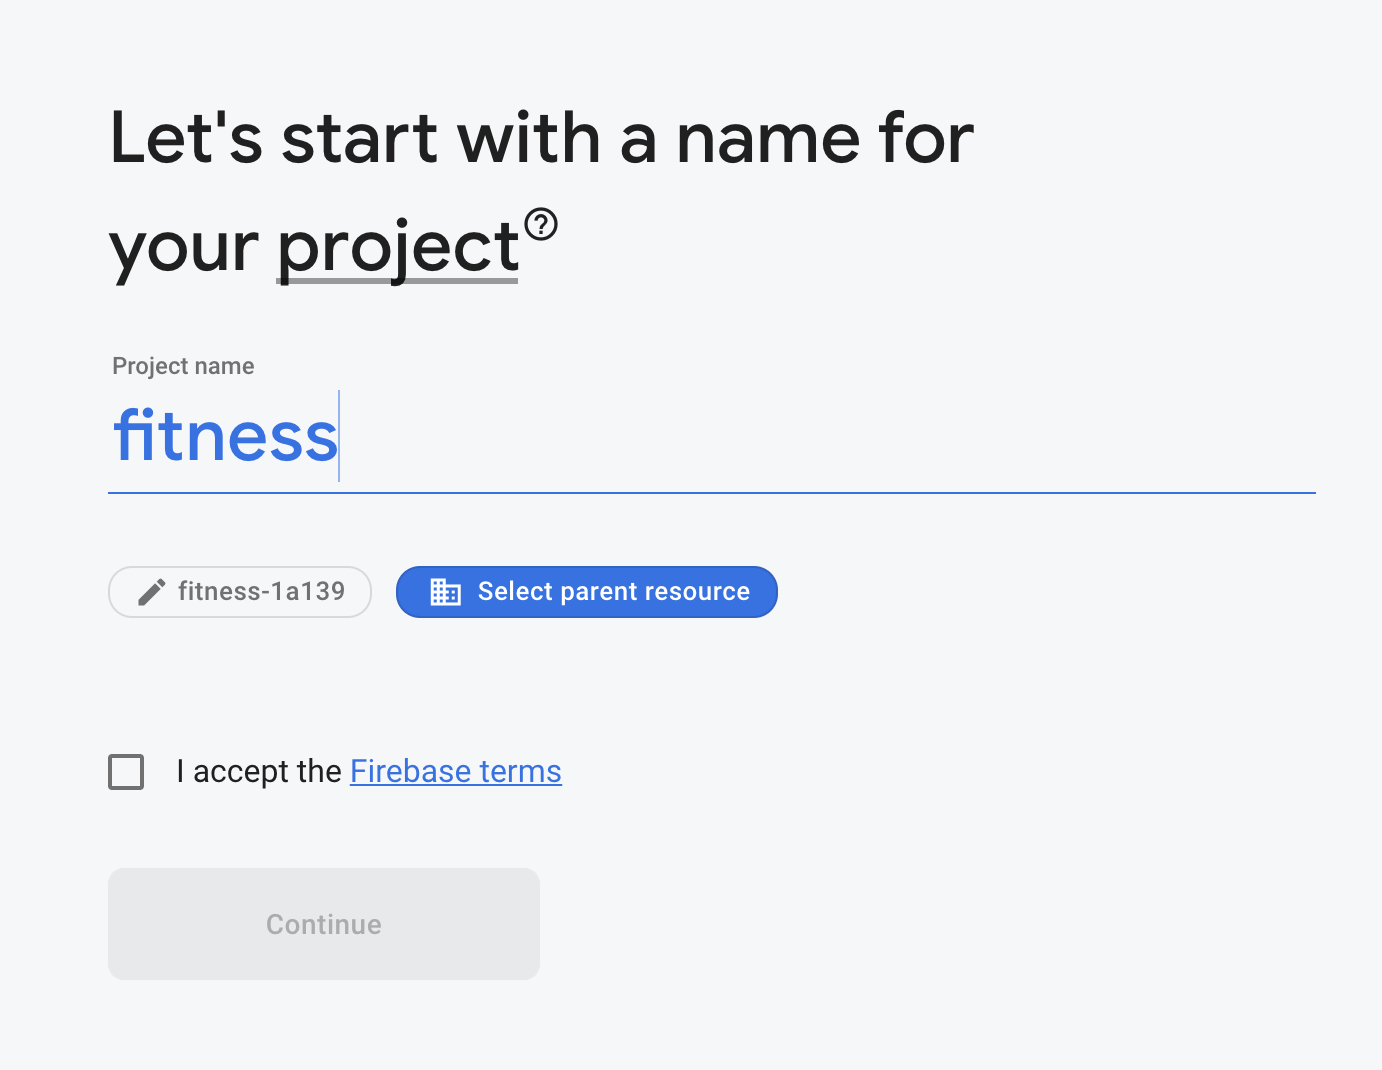Focus the Project name input containing fitness
1382x1070 pixels.
(712, 437)
